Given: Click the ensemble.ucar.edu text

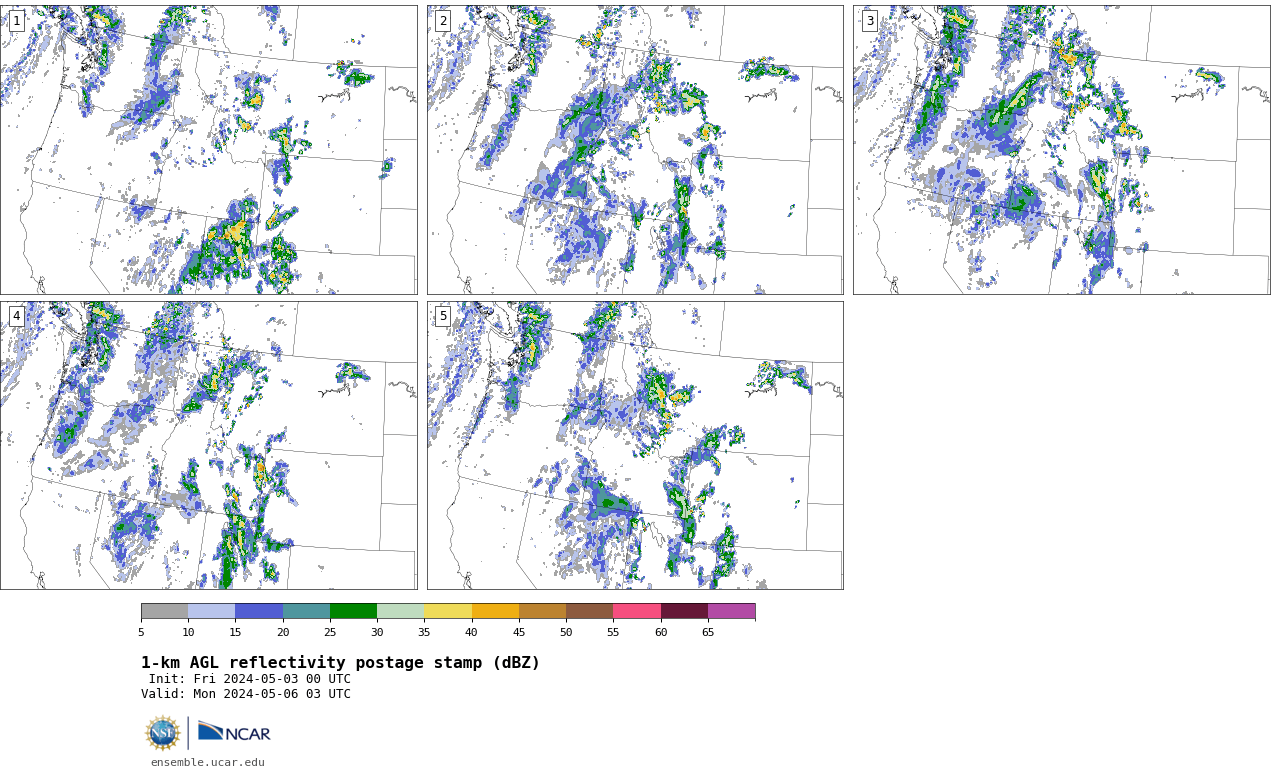Looking at the screenshot, I should pos(208,763).
